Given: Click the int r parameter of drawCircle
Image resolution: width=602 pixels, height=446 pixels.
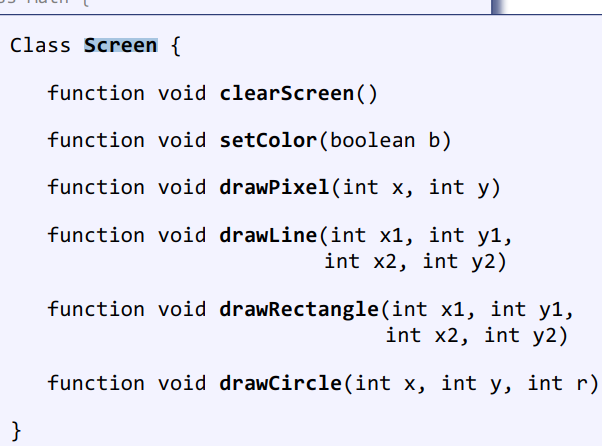Looking at the screenshot, I should pyautogui.click(x=557, y=383).
